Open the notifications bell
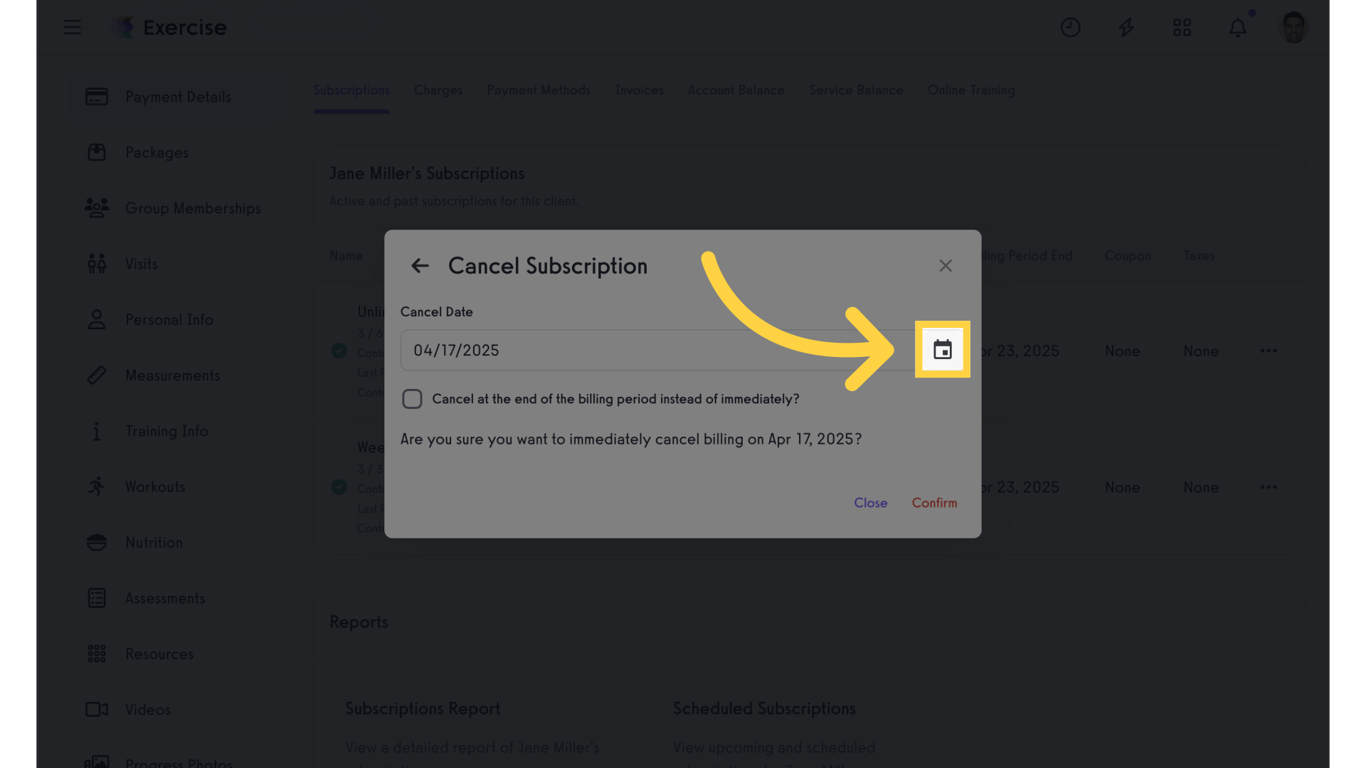Image resolution: width=1366 pixels, height=768 pixels. click(1238, 28)
